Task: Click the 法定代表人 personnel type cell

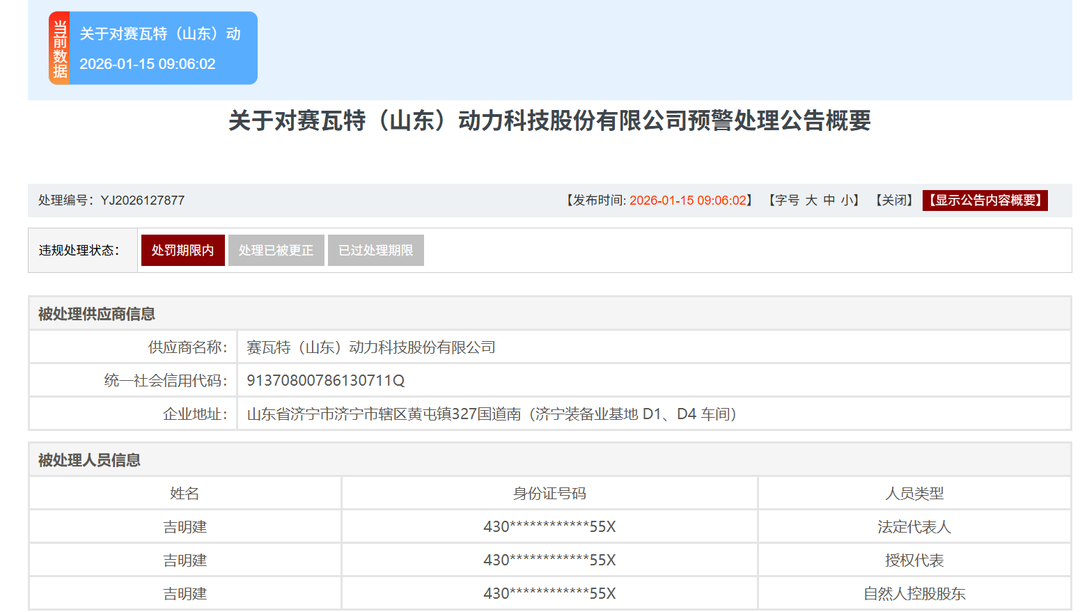Action: 914,526
